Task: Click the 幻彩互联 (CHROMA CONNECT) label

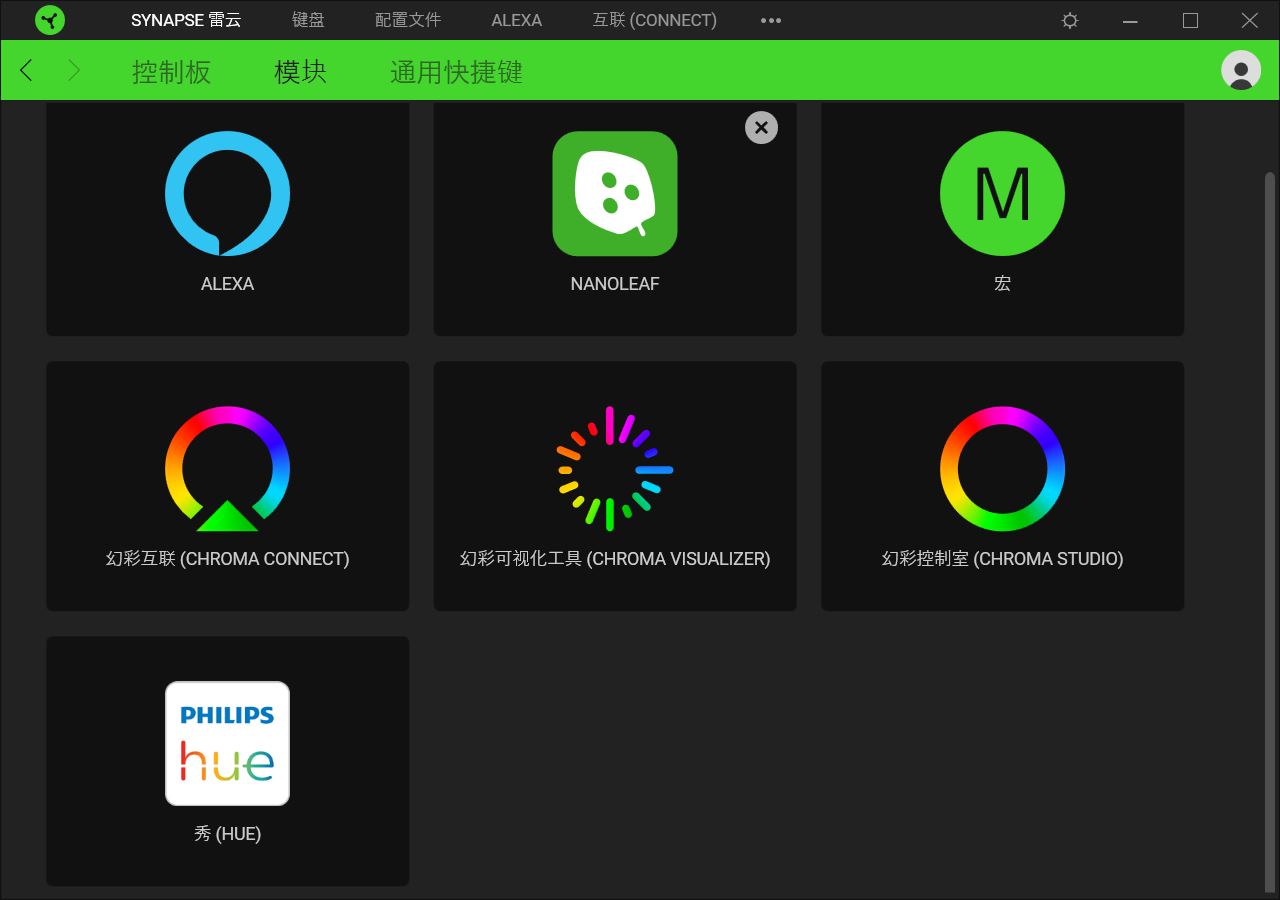Action: tap(228, 559)
